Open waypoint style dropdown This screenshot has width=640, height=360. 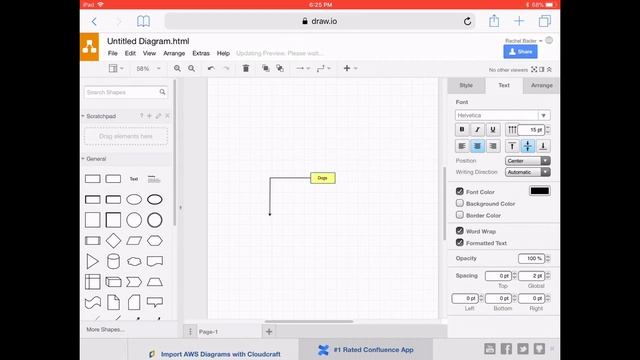[324, 68]
